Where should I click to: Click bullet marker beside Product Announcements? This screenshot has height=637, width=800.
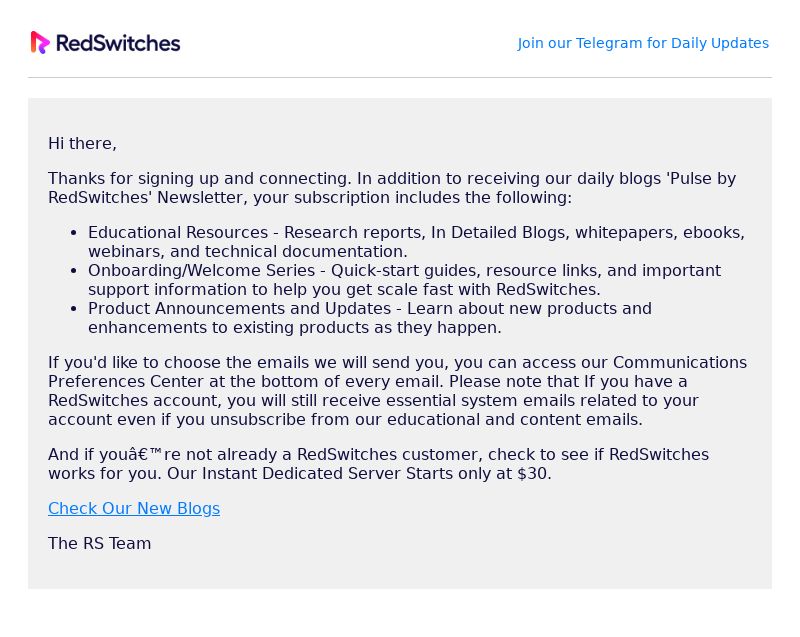74,309
